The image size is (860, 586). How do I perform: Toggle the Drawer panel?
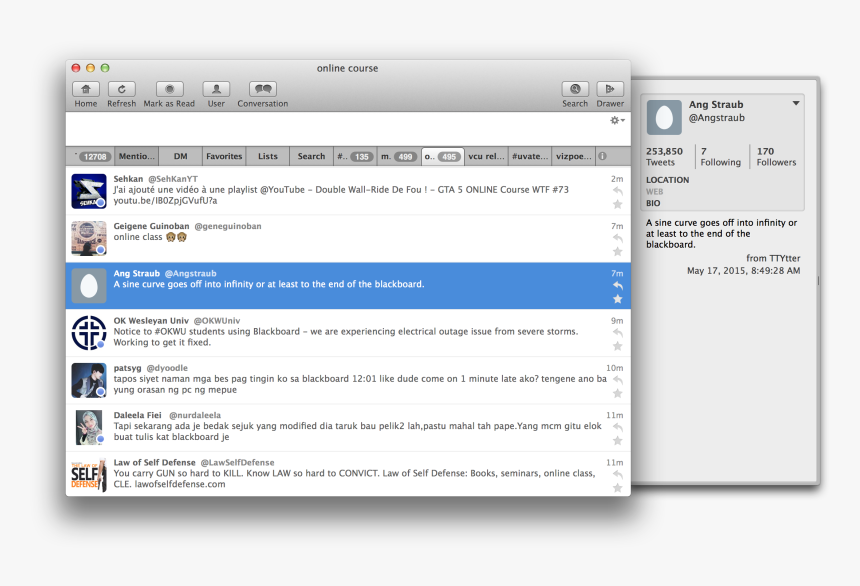tap(610, 90)
